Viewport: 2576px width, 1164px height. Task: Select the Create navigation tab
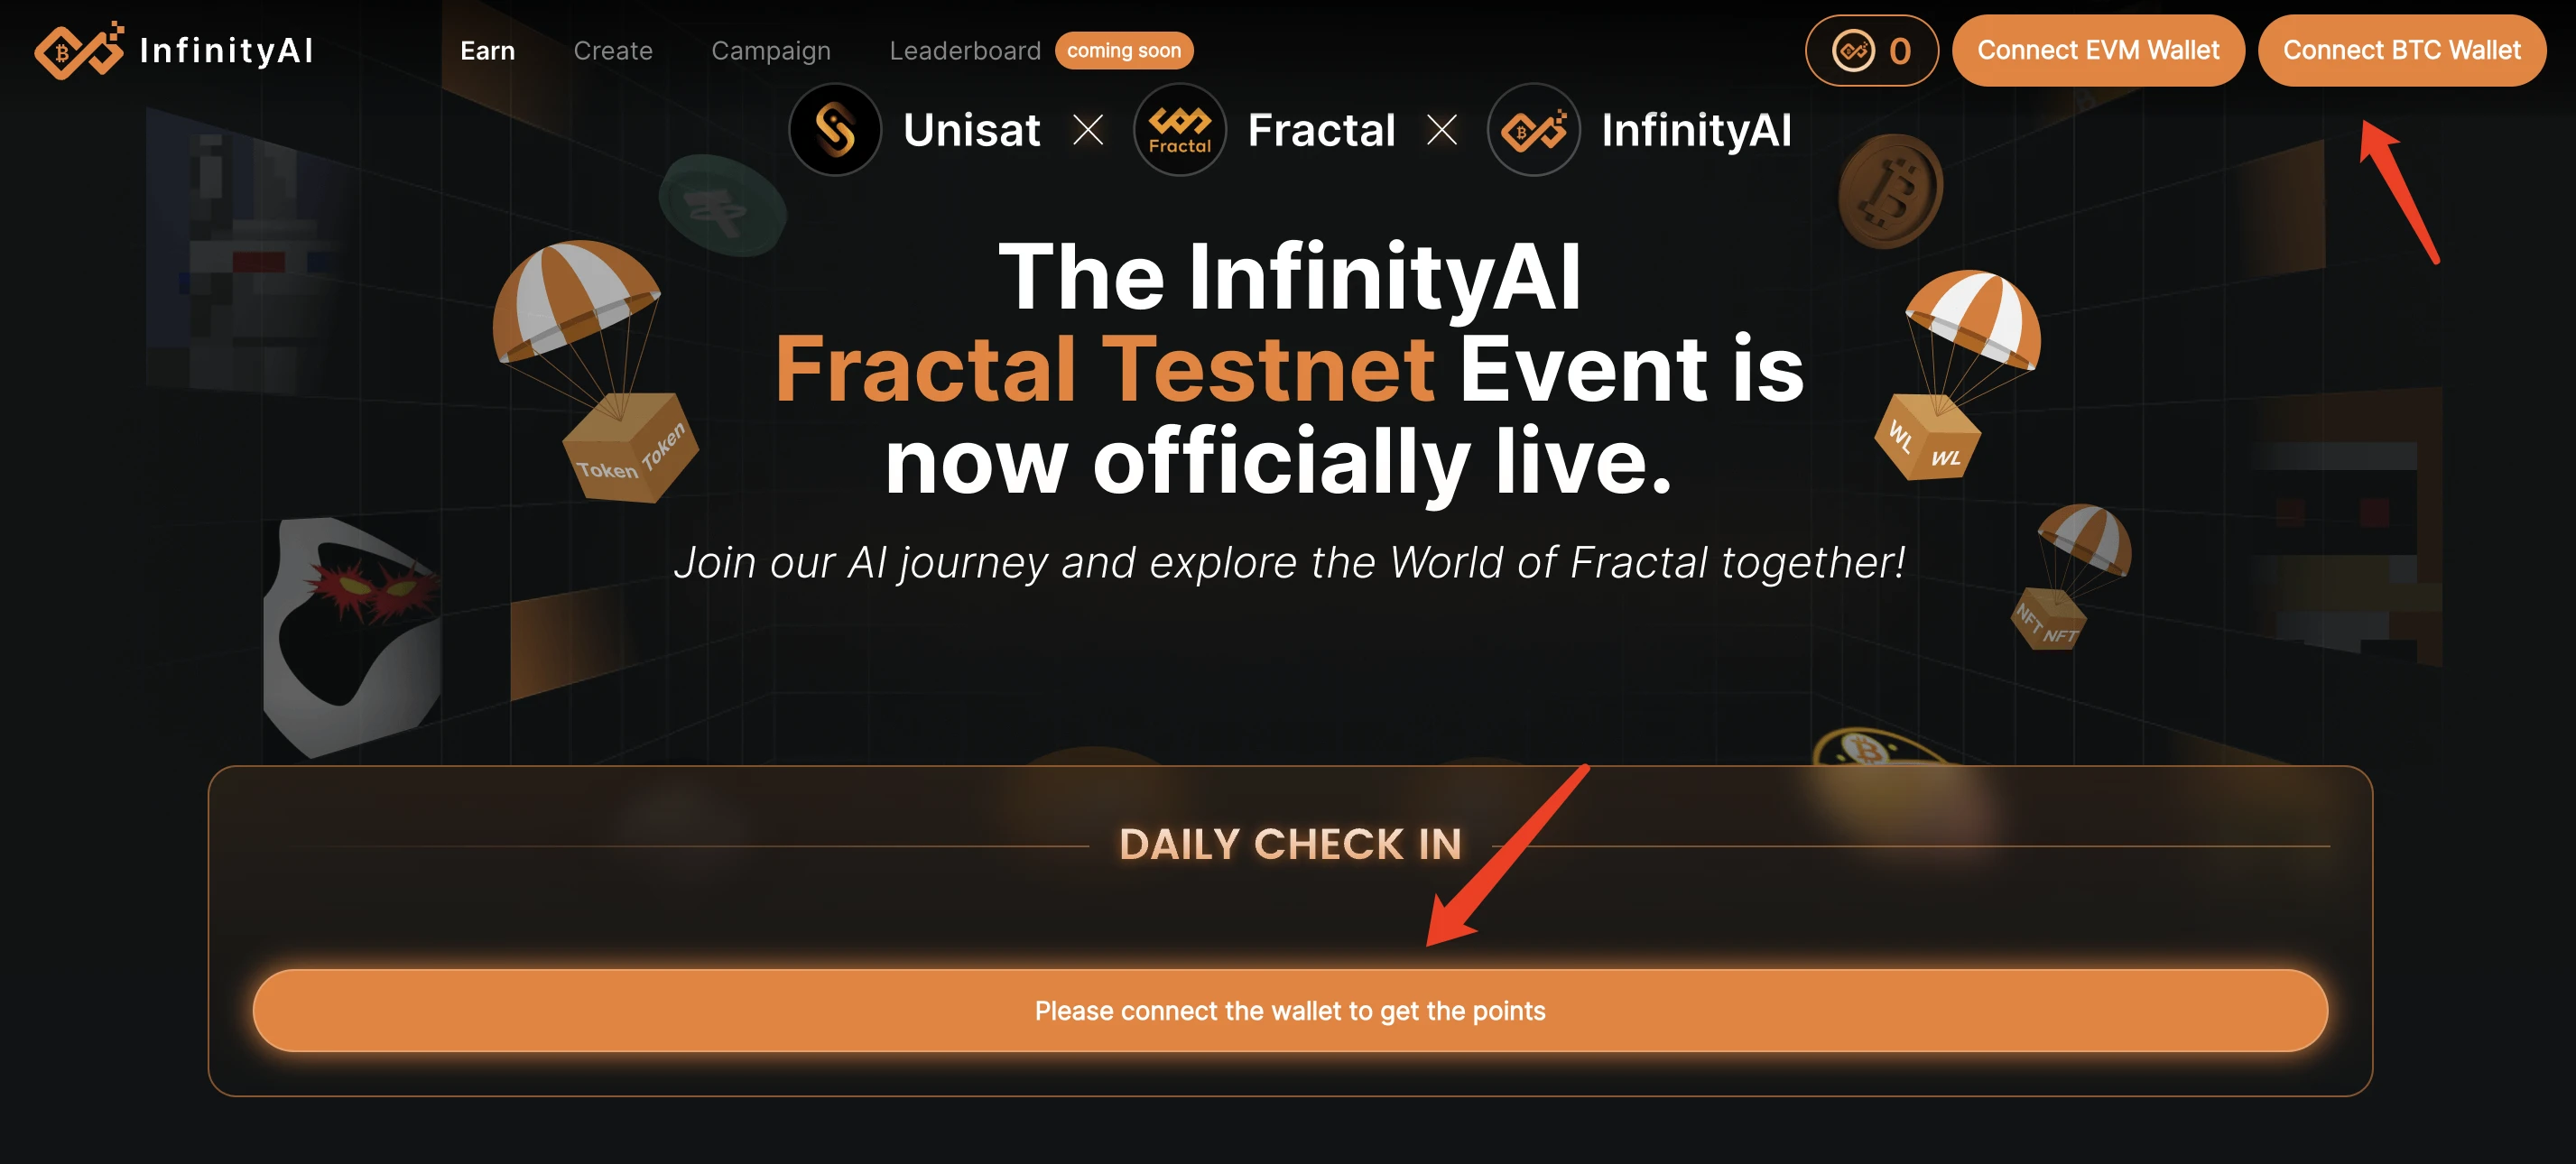pos(613,50)
